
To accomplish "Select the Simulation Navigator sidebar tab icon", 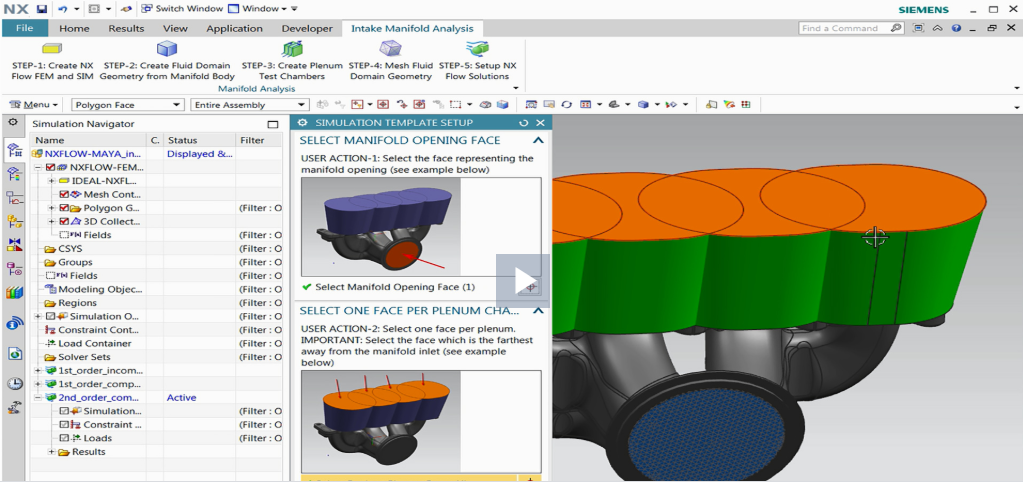I will tap(14, 151).
